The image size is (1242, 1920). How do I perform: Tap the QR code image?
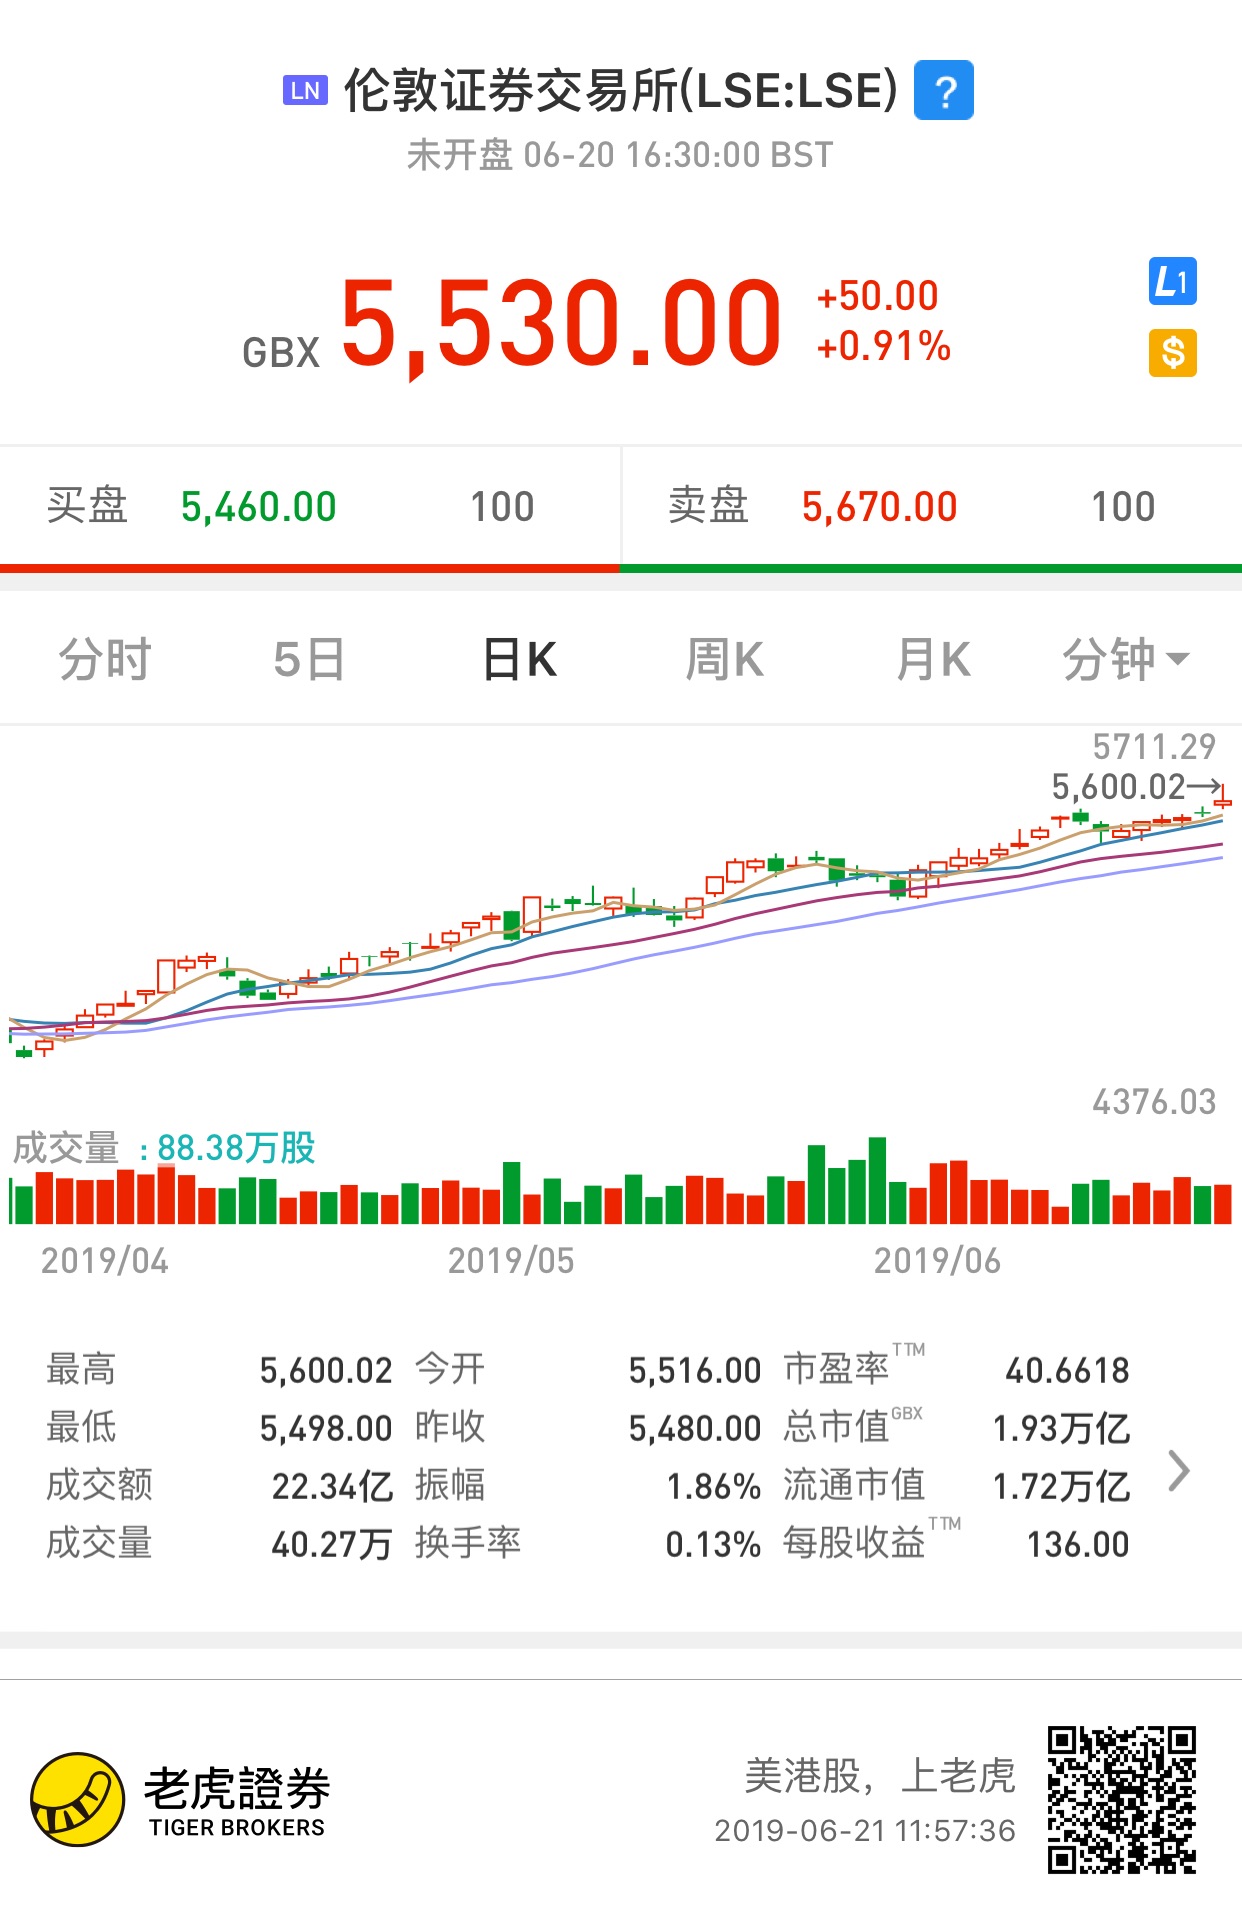tap(1122, 1799)
